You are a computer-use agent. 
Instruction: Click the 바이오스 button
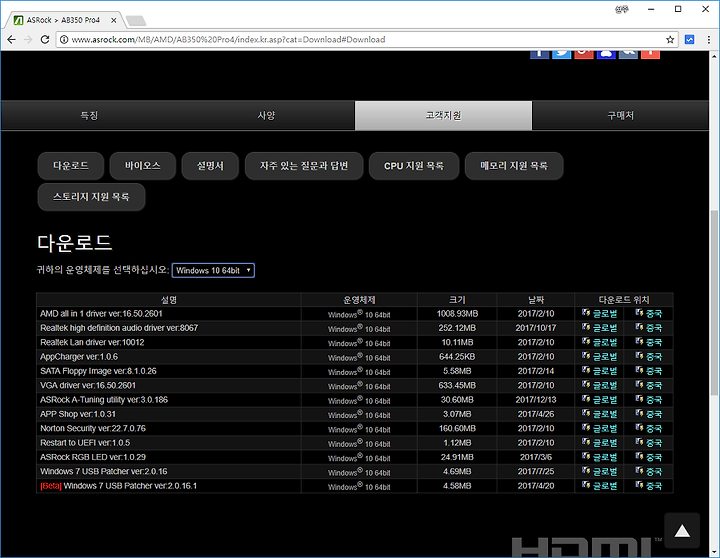pos(143,166)
